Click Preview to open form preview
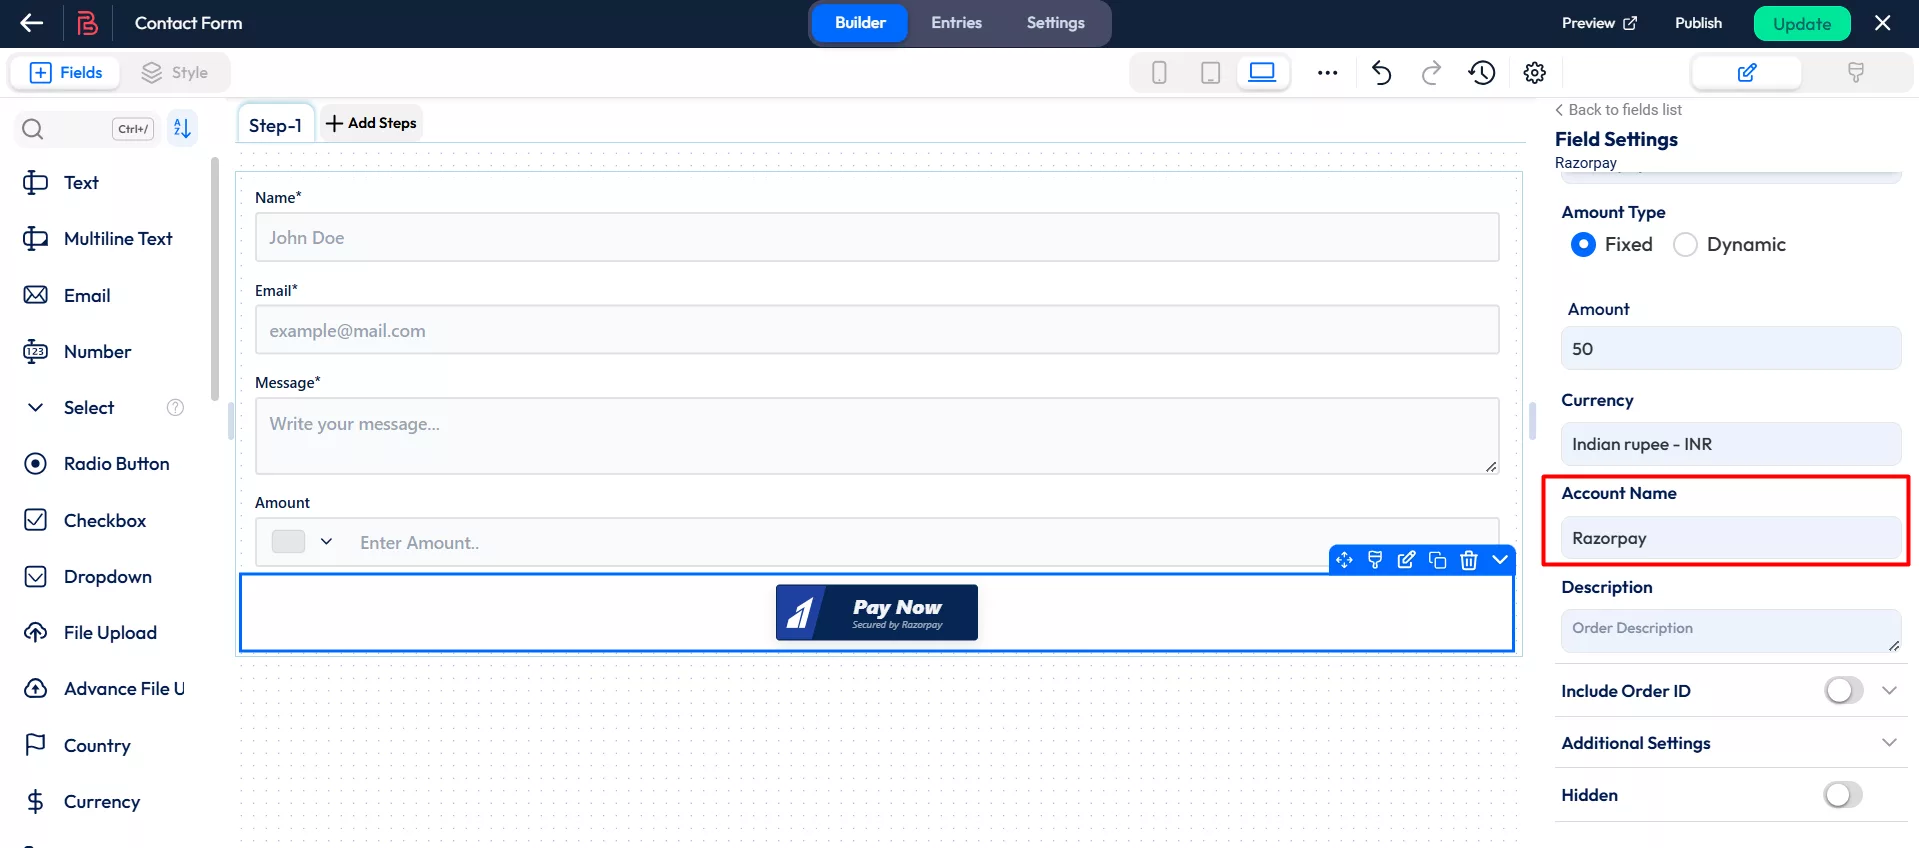This screenshot has height=848, width=1919. coord(1599,23)
